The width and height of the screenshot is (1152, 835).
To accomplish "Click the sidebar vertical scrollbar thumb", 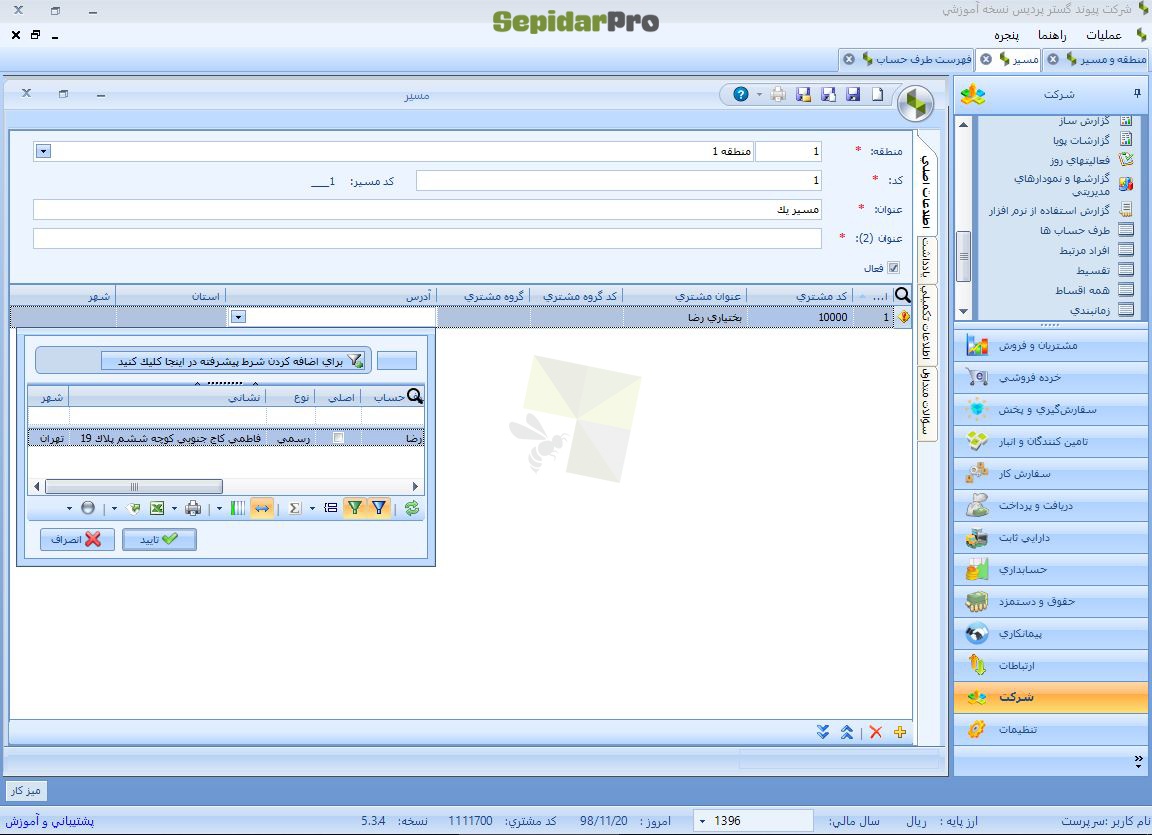I will 963,256.
